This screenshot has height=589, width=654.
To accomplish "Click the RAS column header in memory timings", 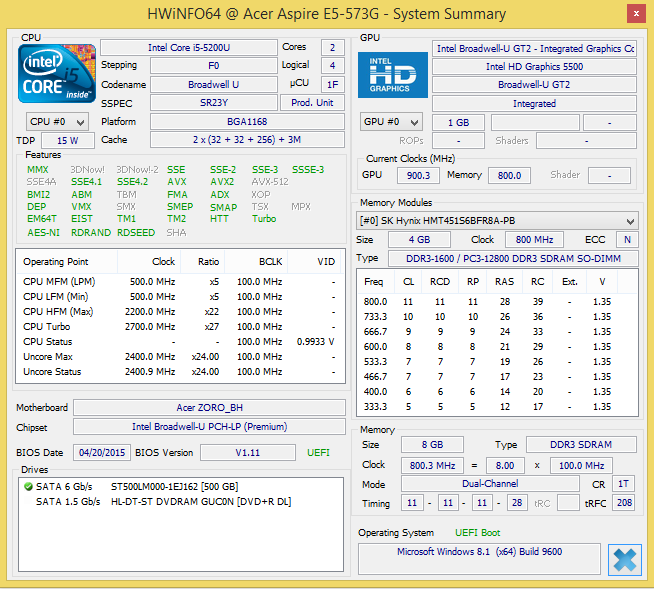I will coord(505,282).
